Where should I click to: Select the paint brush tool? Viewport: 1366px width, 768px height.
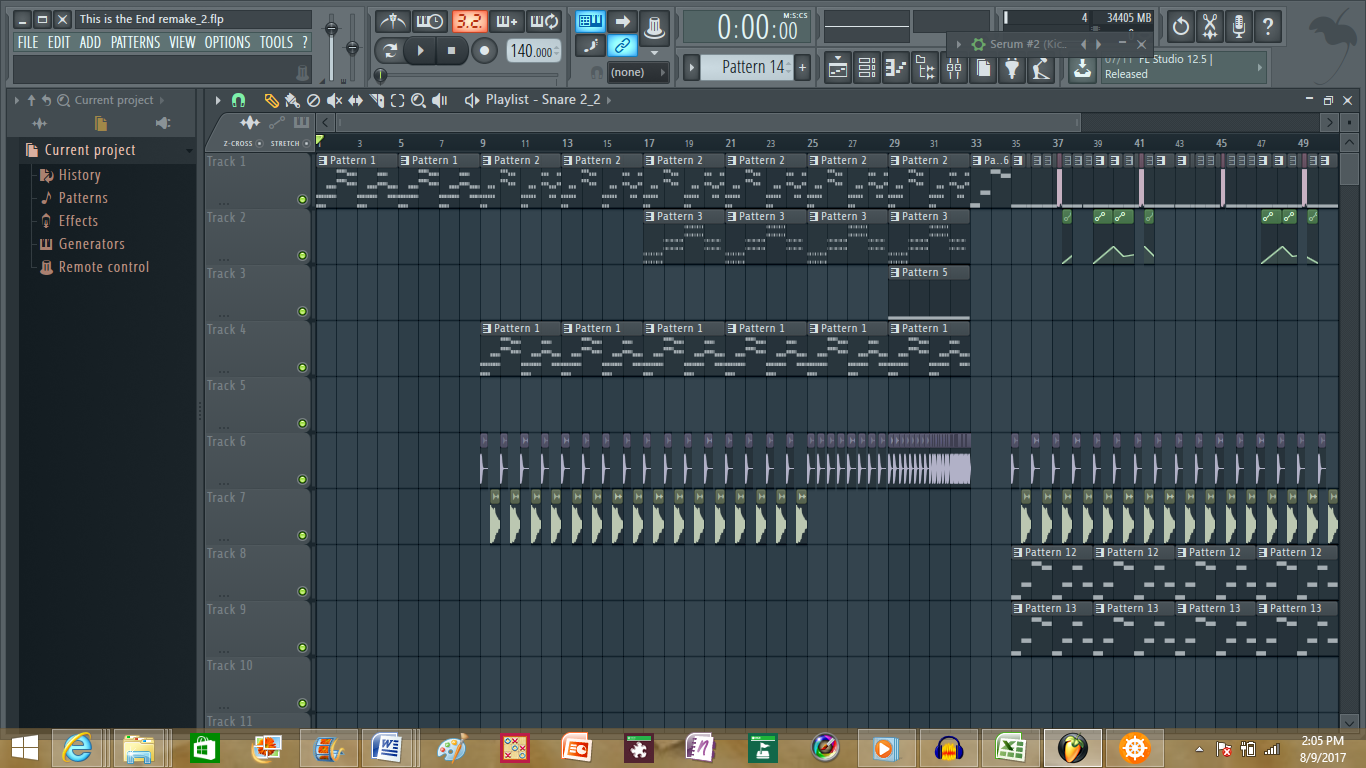pyautogui.click(x=292, y=100)
